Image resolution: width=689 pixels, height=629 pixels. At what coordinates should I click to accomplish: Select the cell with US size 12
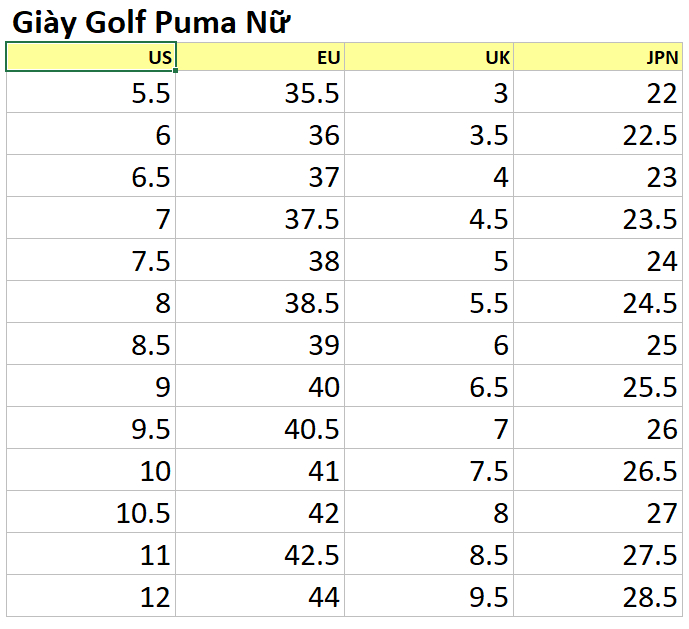(91, 596)
